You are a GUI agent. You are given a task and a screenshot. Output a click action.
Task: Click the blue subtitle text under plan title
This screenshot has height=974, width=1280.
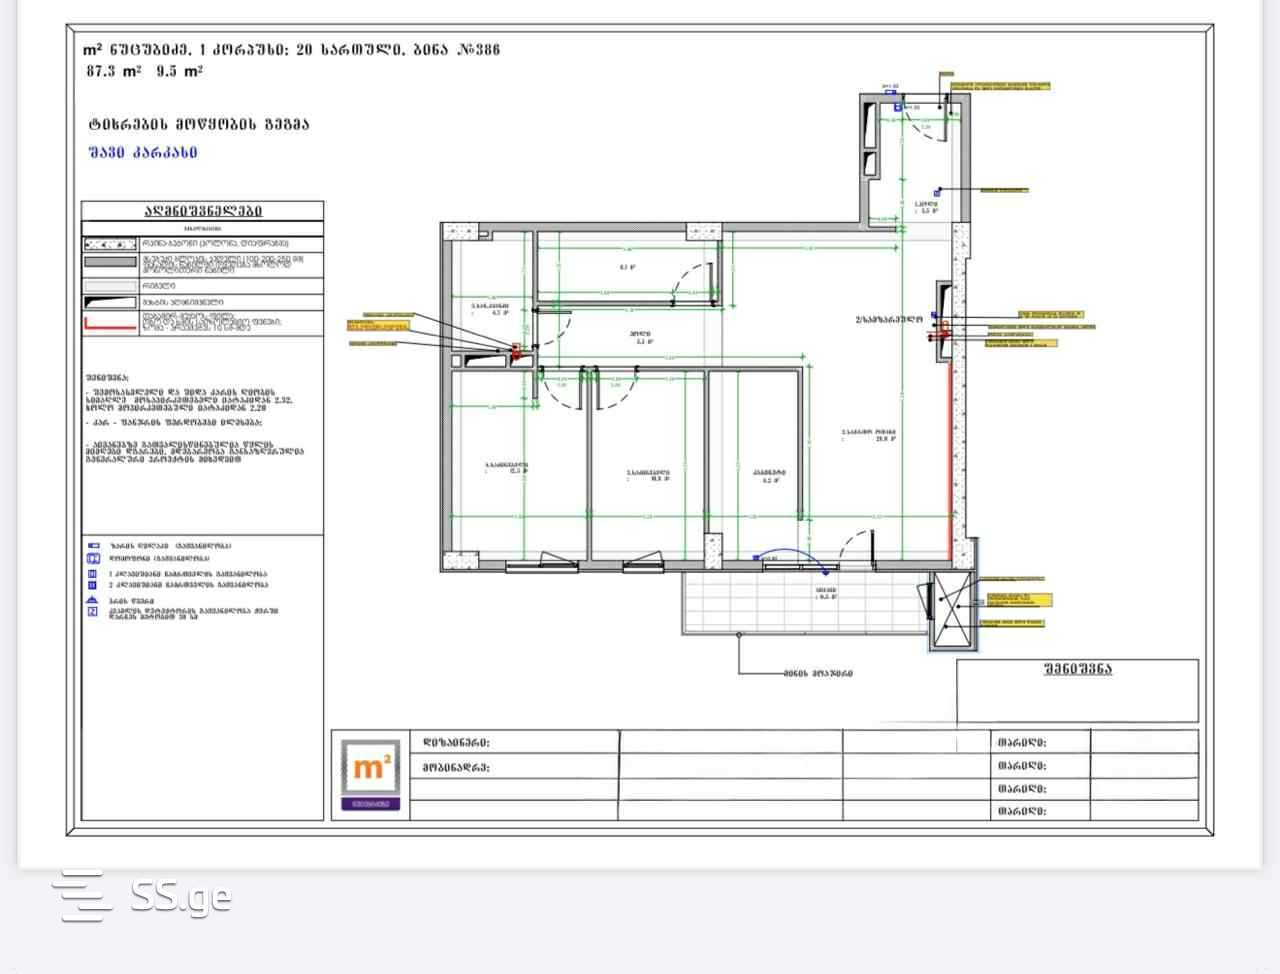coord(142,152)
